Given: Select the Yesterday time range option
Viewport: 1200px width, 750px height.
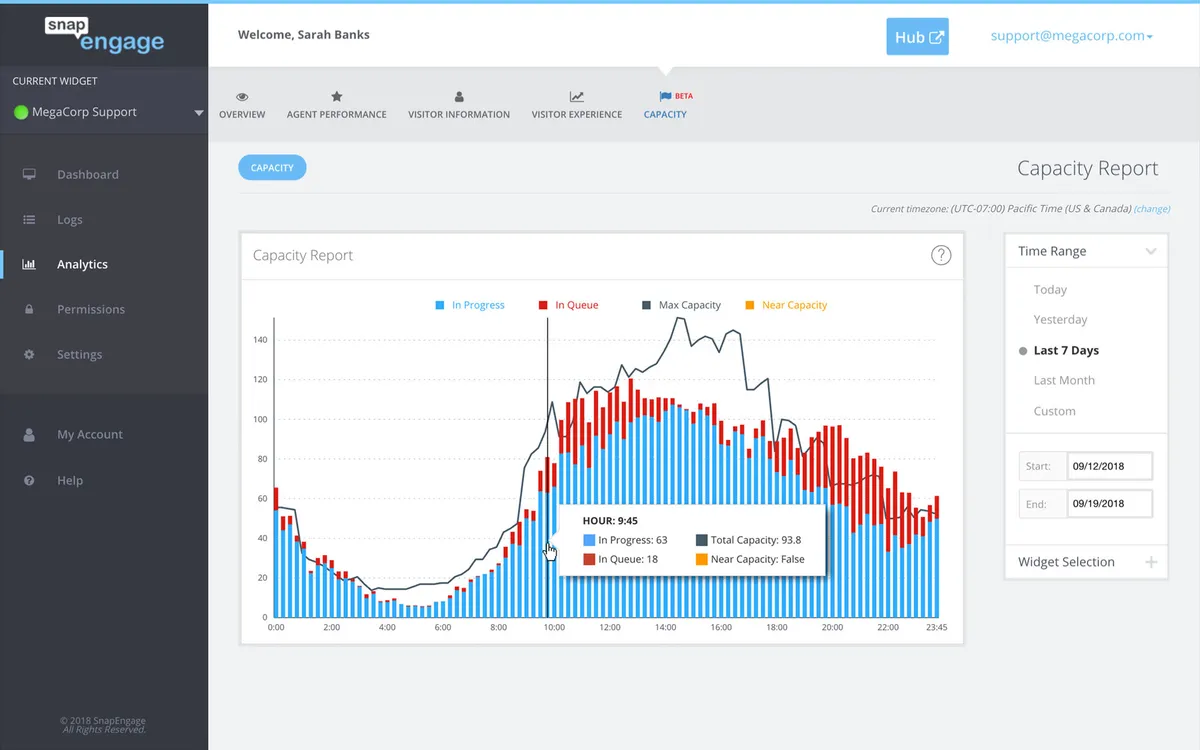Looking at the screenshot, I should 1060,320.
